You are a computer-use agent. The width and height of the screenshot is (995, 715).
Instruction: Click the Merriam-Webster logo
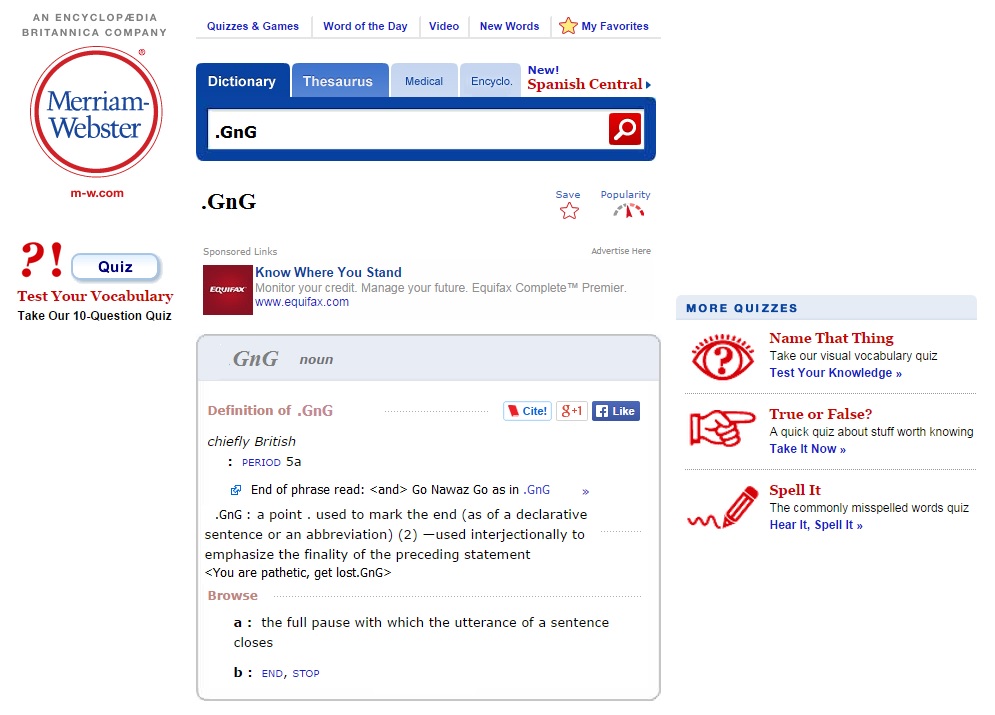pyautogui.click(x=95, y=112)
